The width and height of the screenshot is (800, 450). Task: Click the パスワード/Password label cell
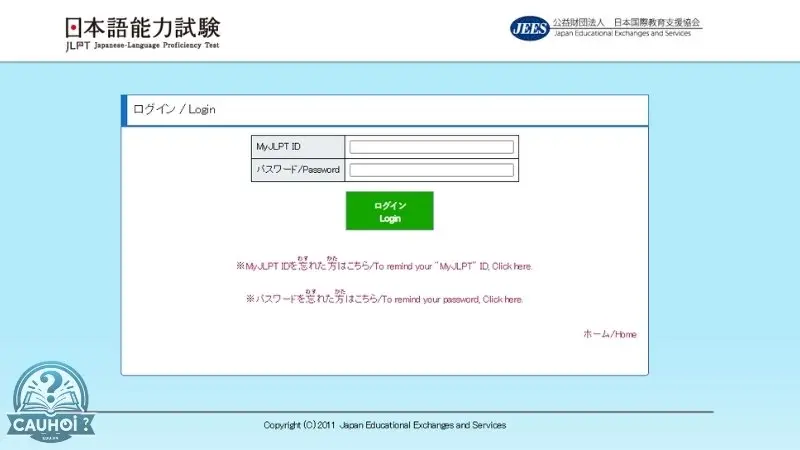coord(298,170)
